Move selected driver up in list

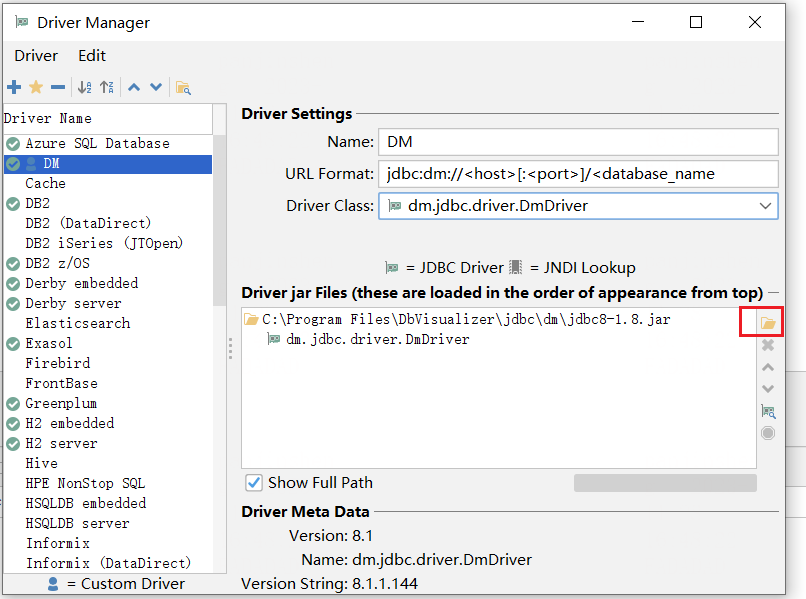coord(134,87)
